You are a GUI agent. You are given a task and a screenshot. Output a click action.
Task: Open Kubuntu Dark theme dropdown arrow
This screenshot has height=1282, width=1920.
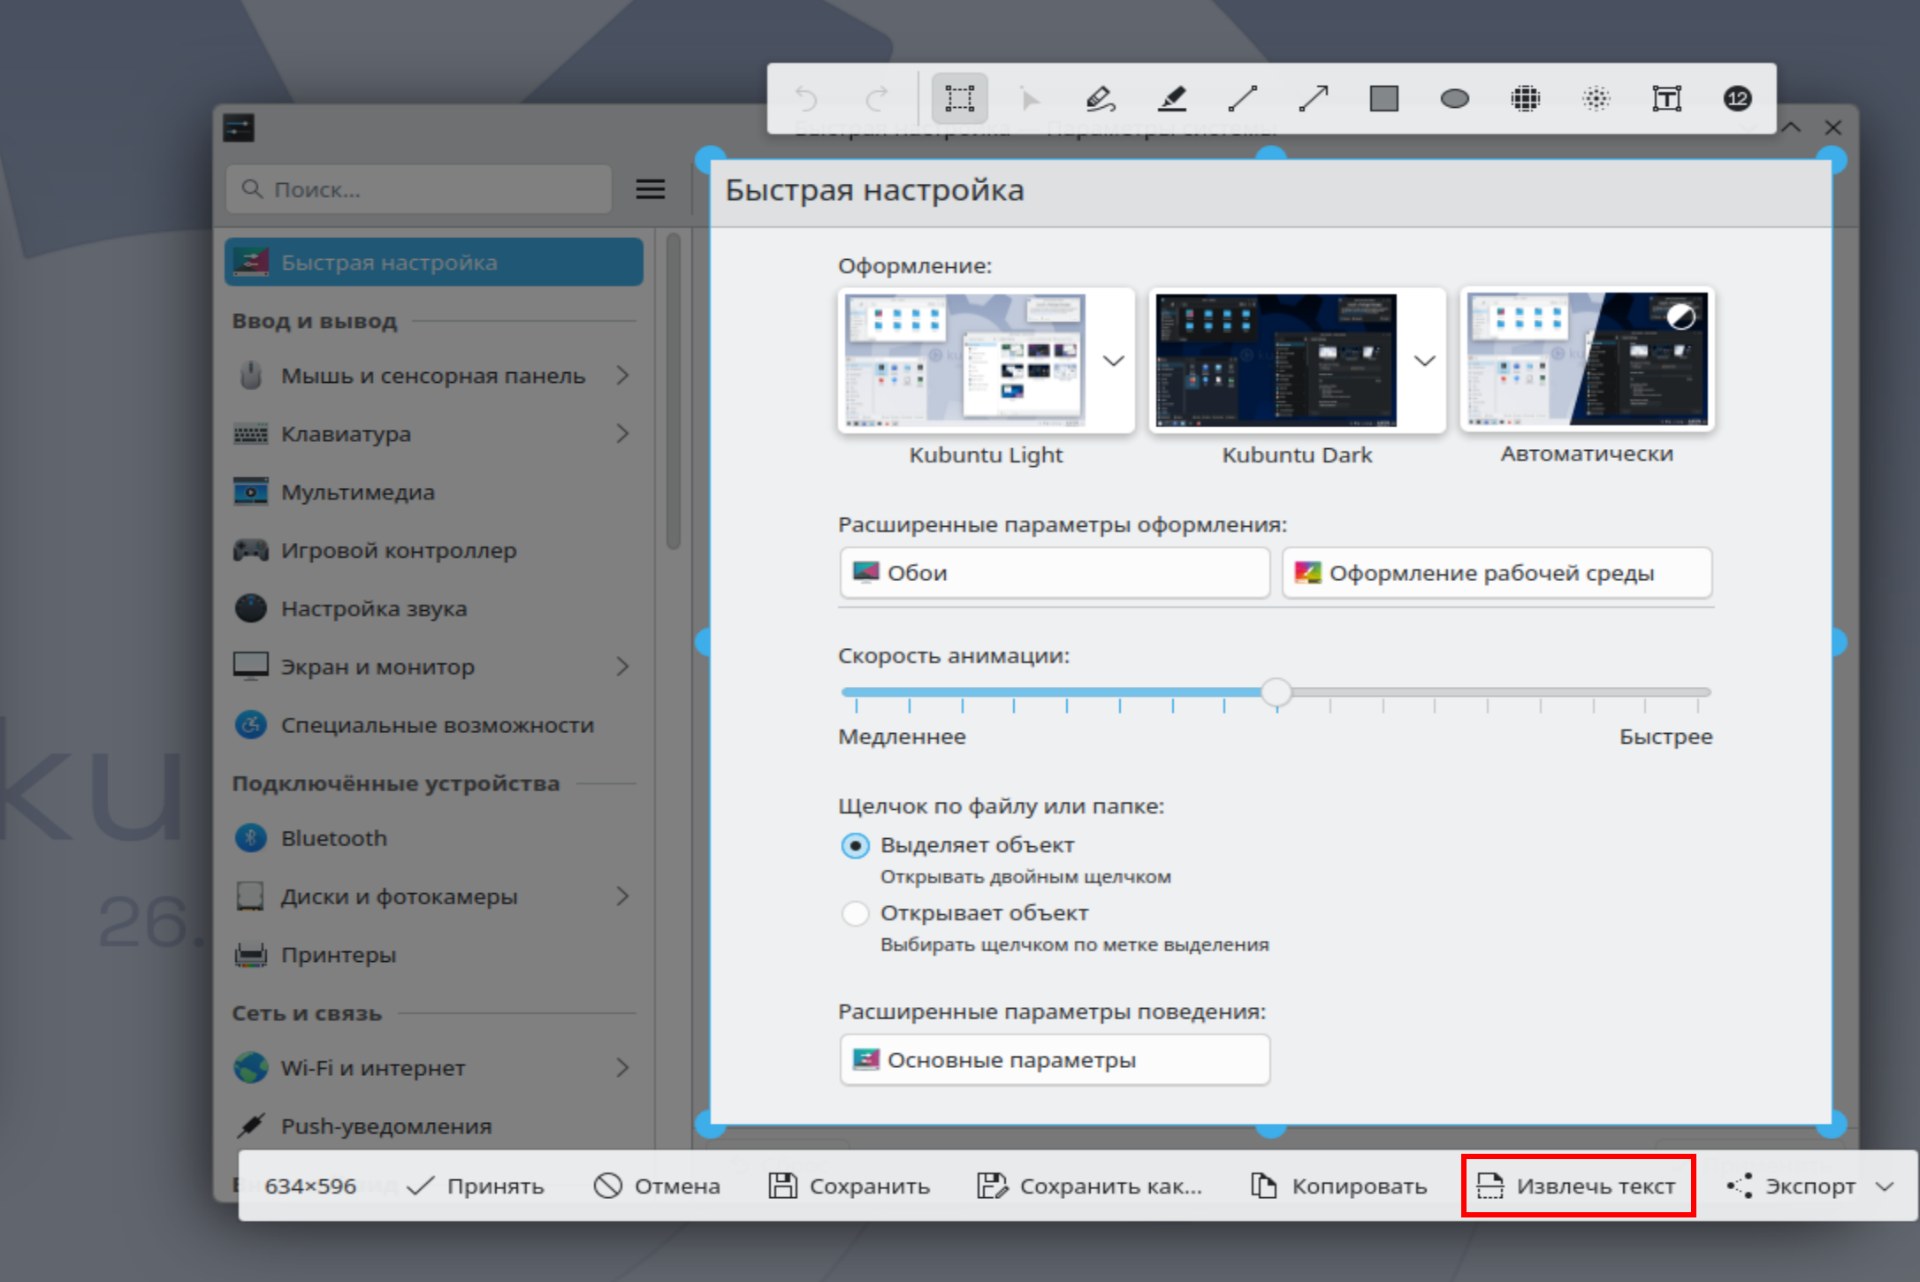tap(1424, 361)
